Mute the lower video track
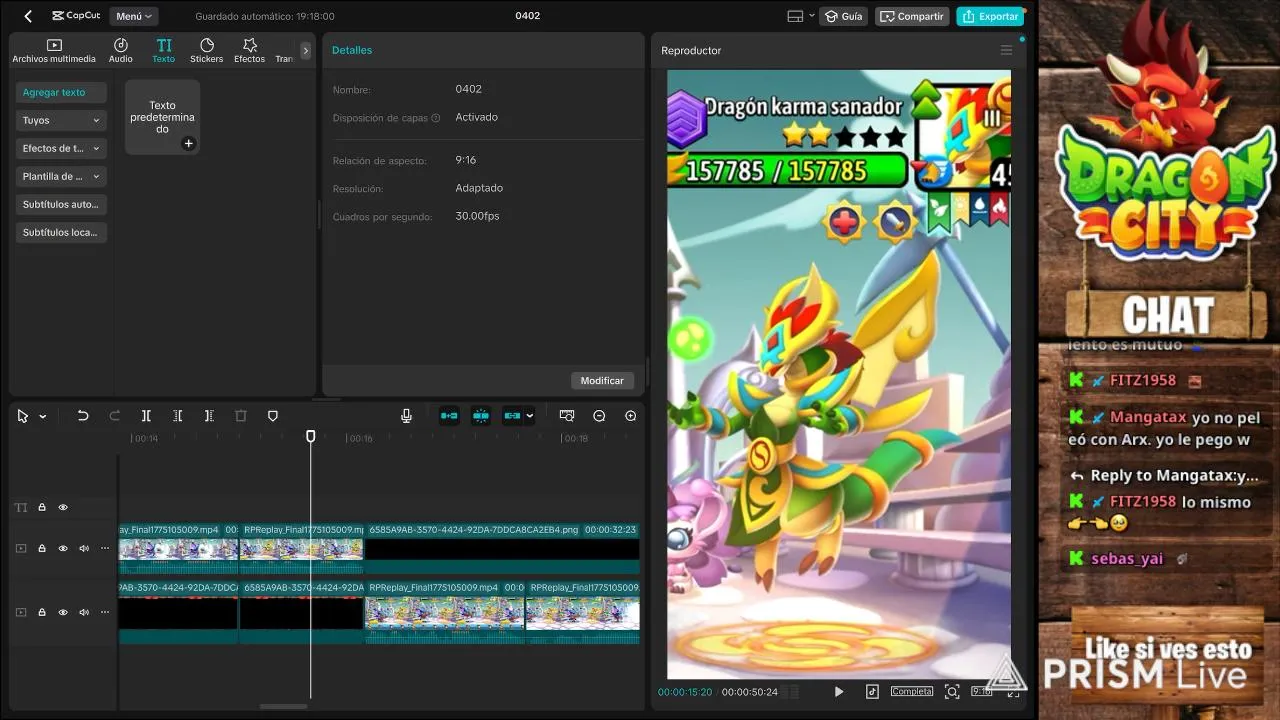This screenshot has height=720, width=1280. click(84, 612)
